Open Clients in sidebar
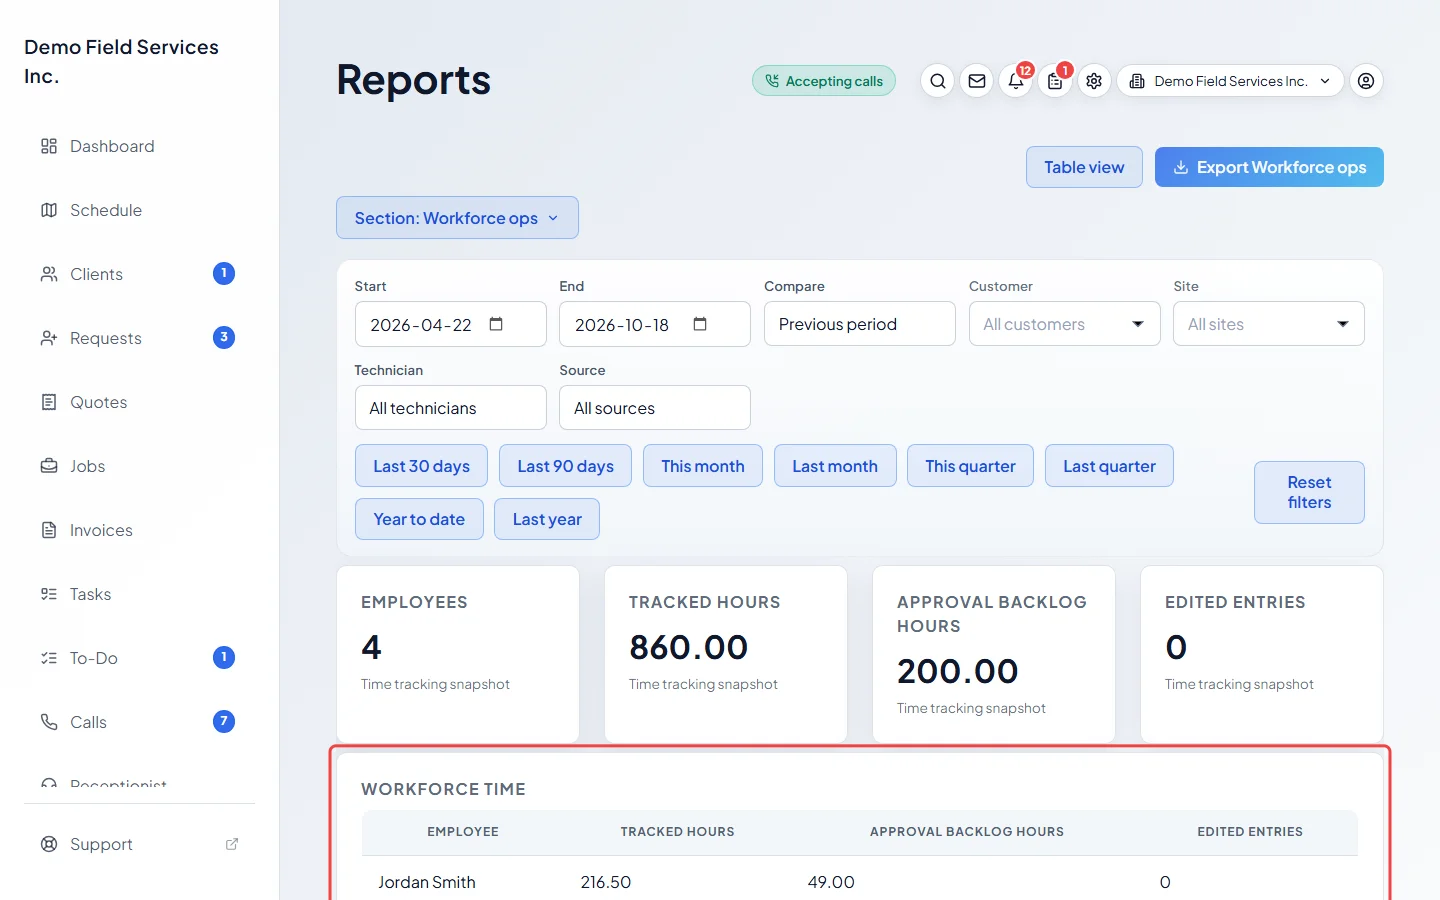This screenshot has width=1440, height=900. (x=140, y=274)
